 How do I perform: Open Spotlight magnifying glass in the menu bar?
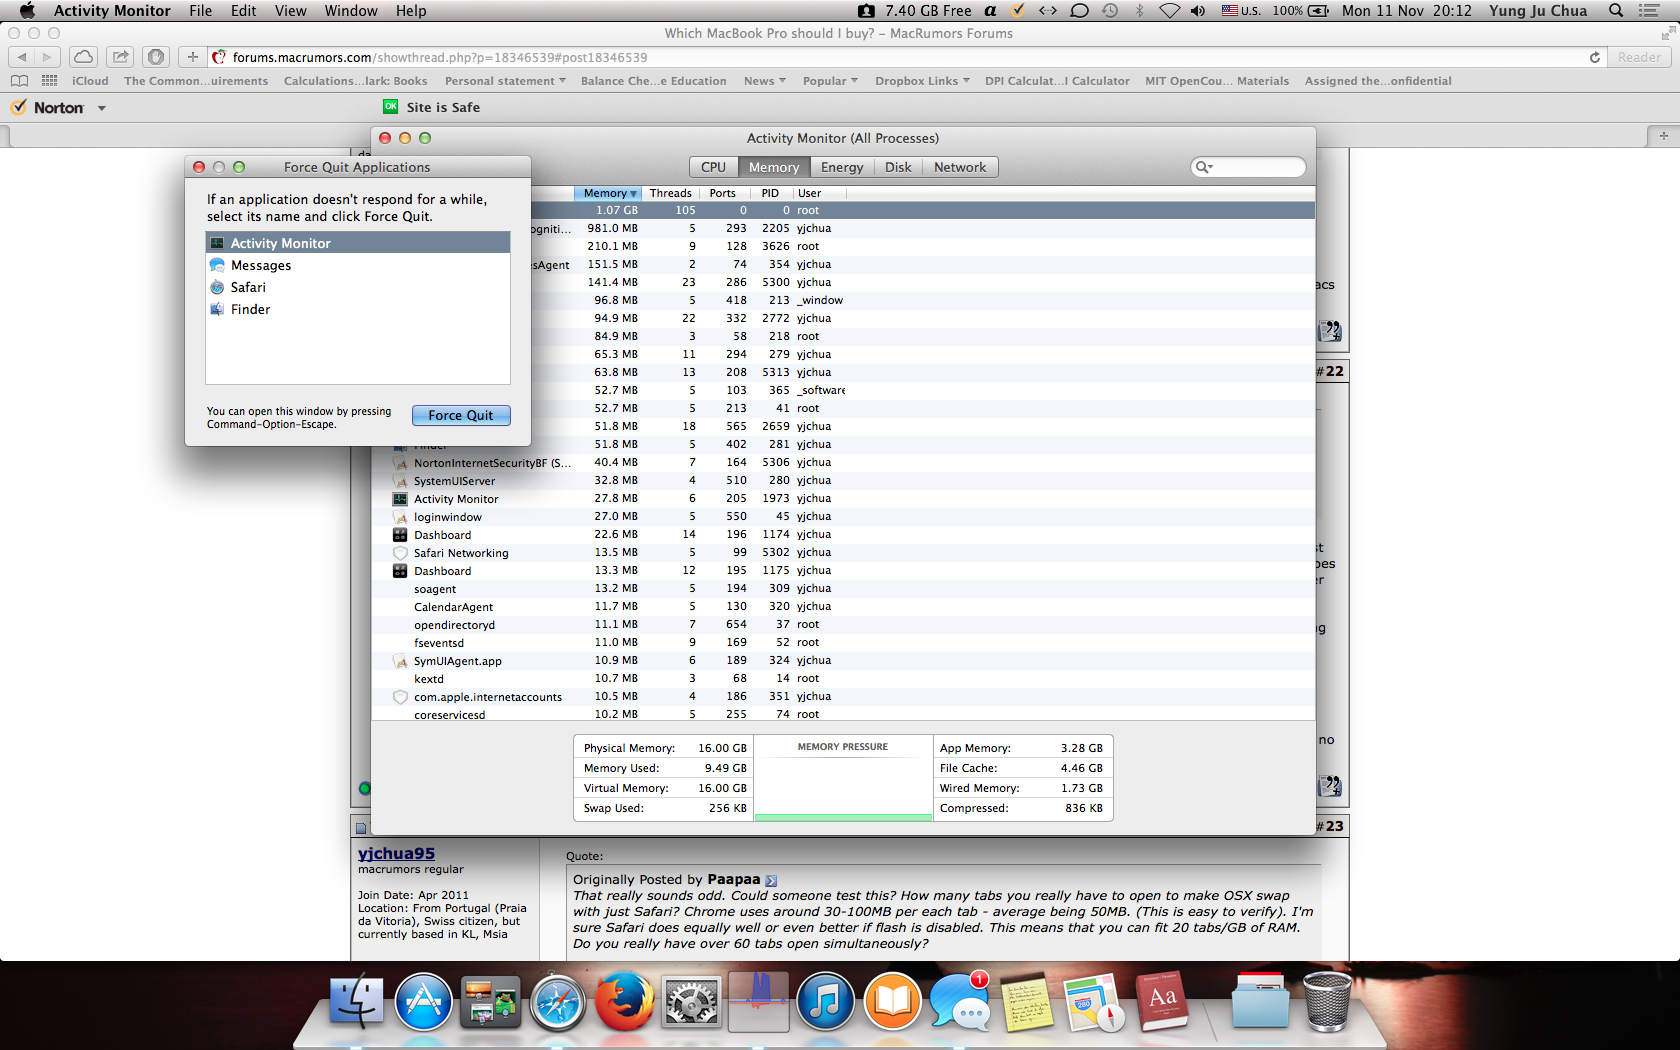pyautogui.click(x=1616, y=11)
